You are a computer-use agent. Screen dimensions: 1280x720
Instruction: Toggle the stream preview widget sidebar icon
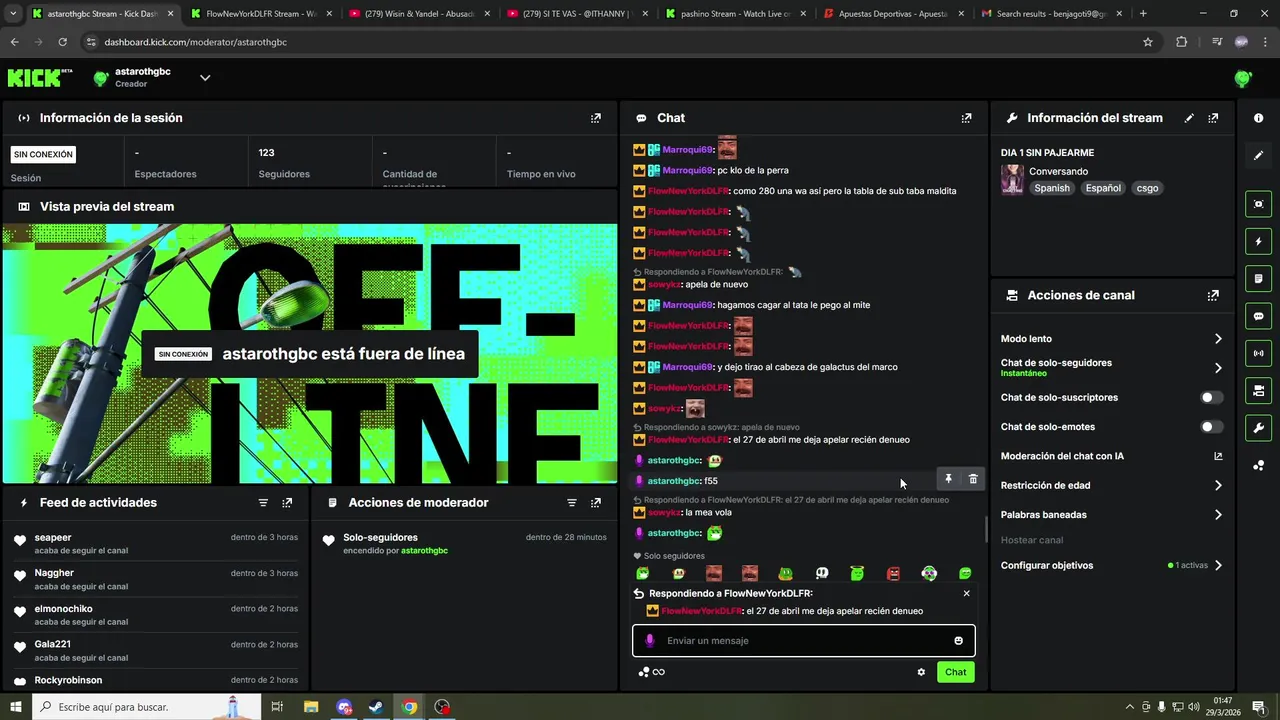[1258, 204]
